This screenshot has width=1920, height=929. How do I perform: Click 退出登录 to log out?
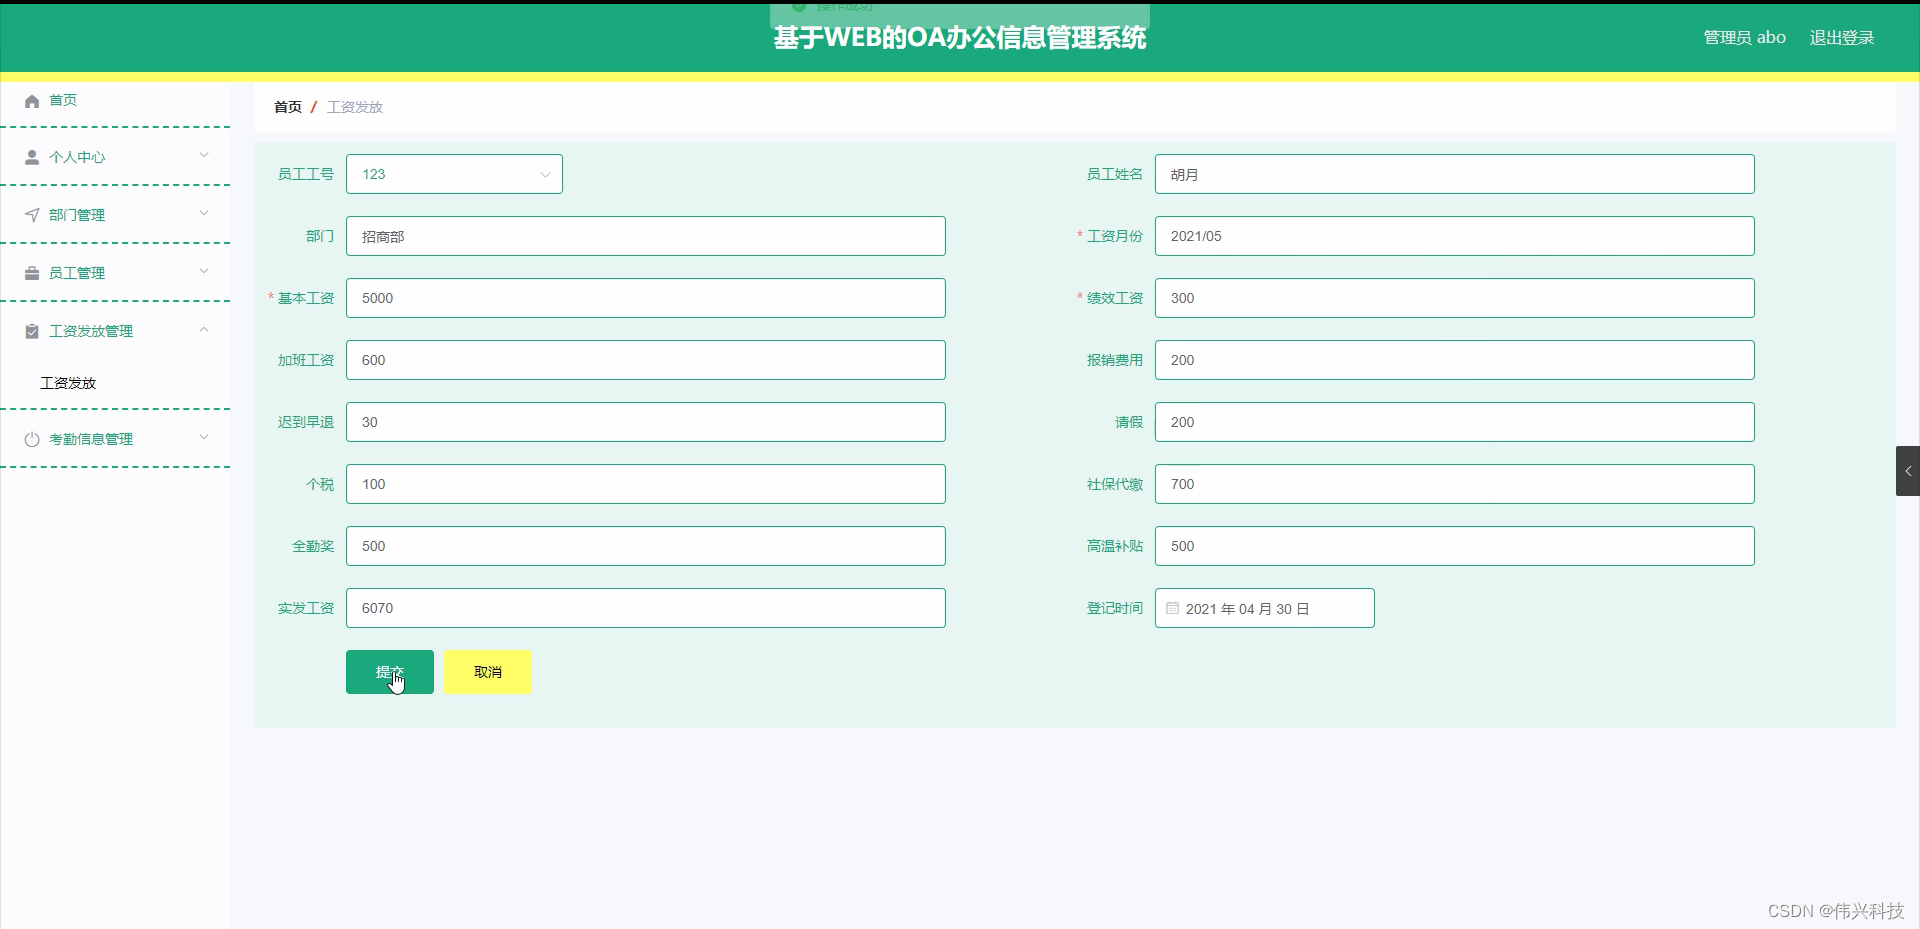coord(1843,37)
